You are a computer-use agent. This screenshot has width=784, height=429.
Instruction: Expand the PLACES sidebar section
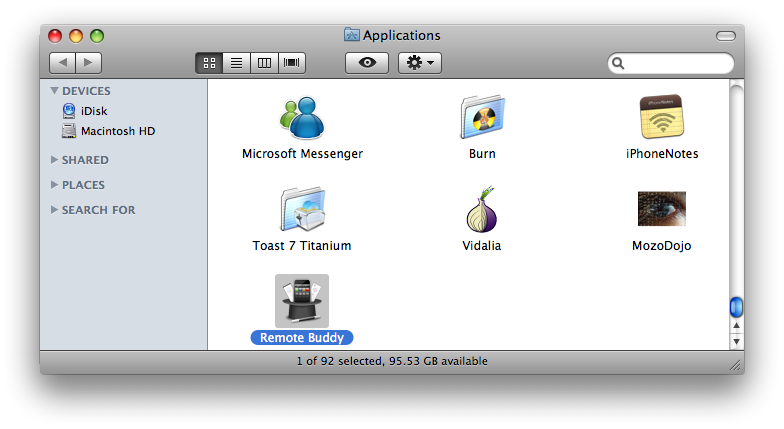(x=54, y=185)
